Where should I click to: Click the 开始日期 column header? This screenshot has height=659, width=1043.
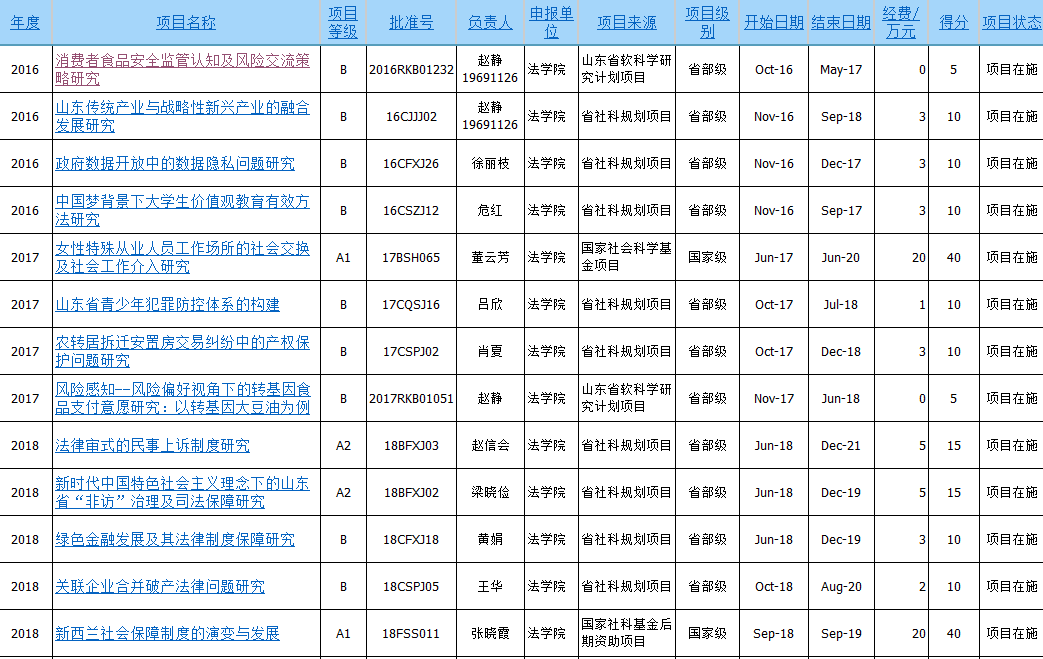coord(773,23)
